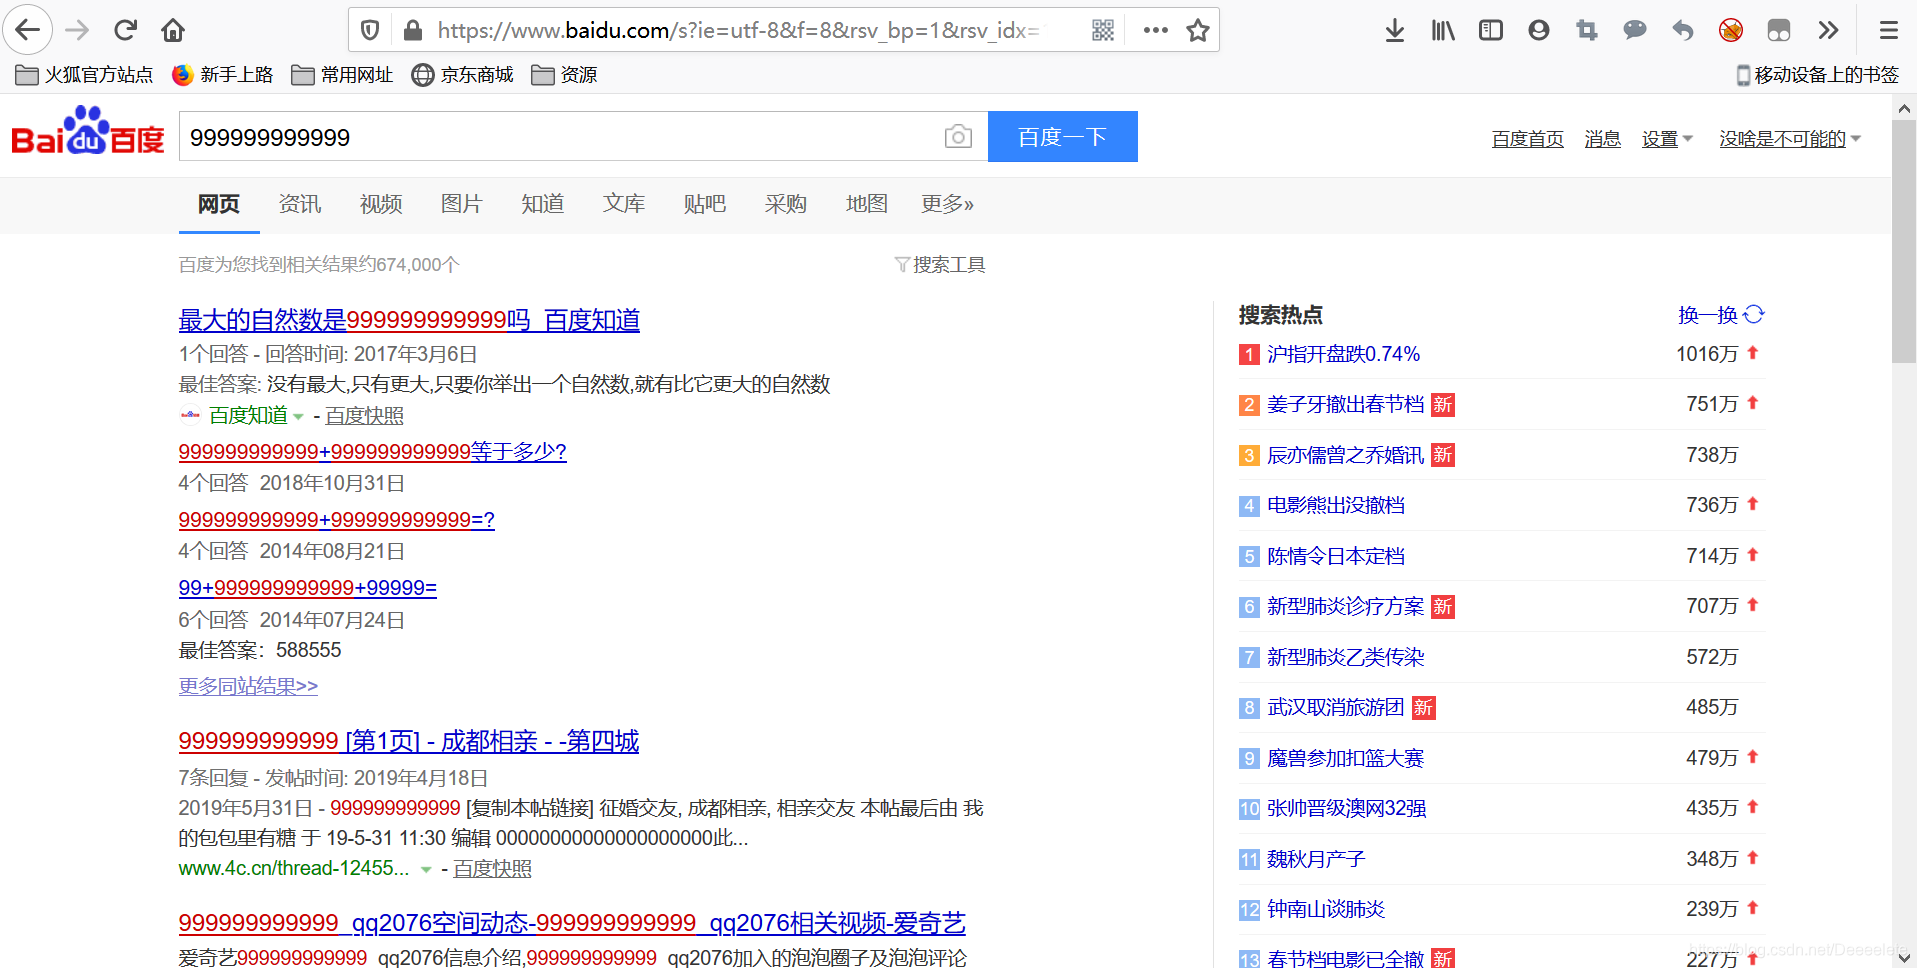Screen dimensions: 1917x968
Task: Click the tracking protection shield icon
Action: click(370, 30)
